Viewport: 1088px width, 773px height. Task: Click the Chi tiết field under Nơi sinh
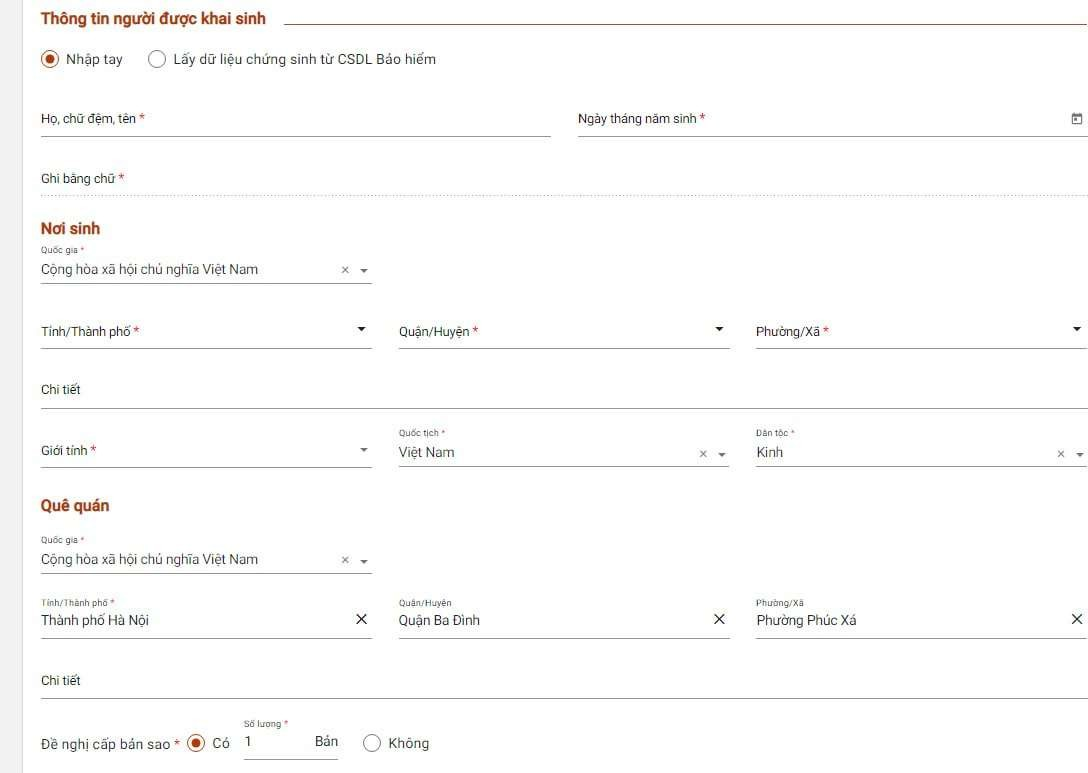point(560,390)
